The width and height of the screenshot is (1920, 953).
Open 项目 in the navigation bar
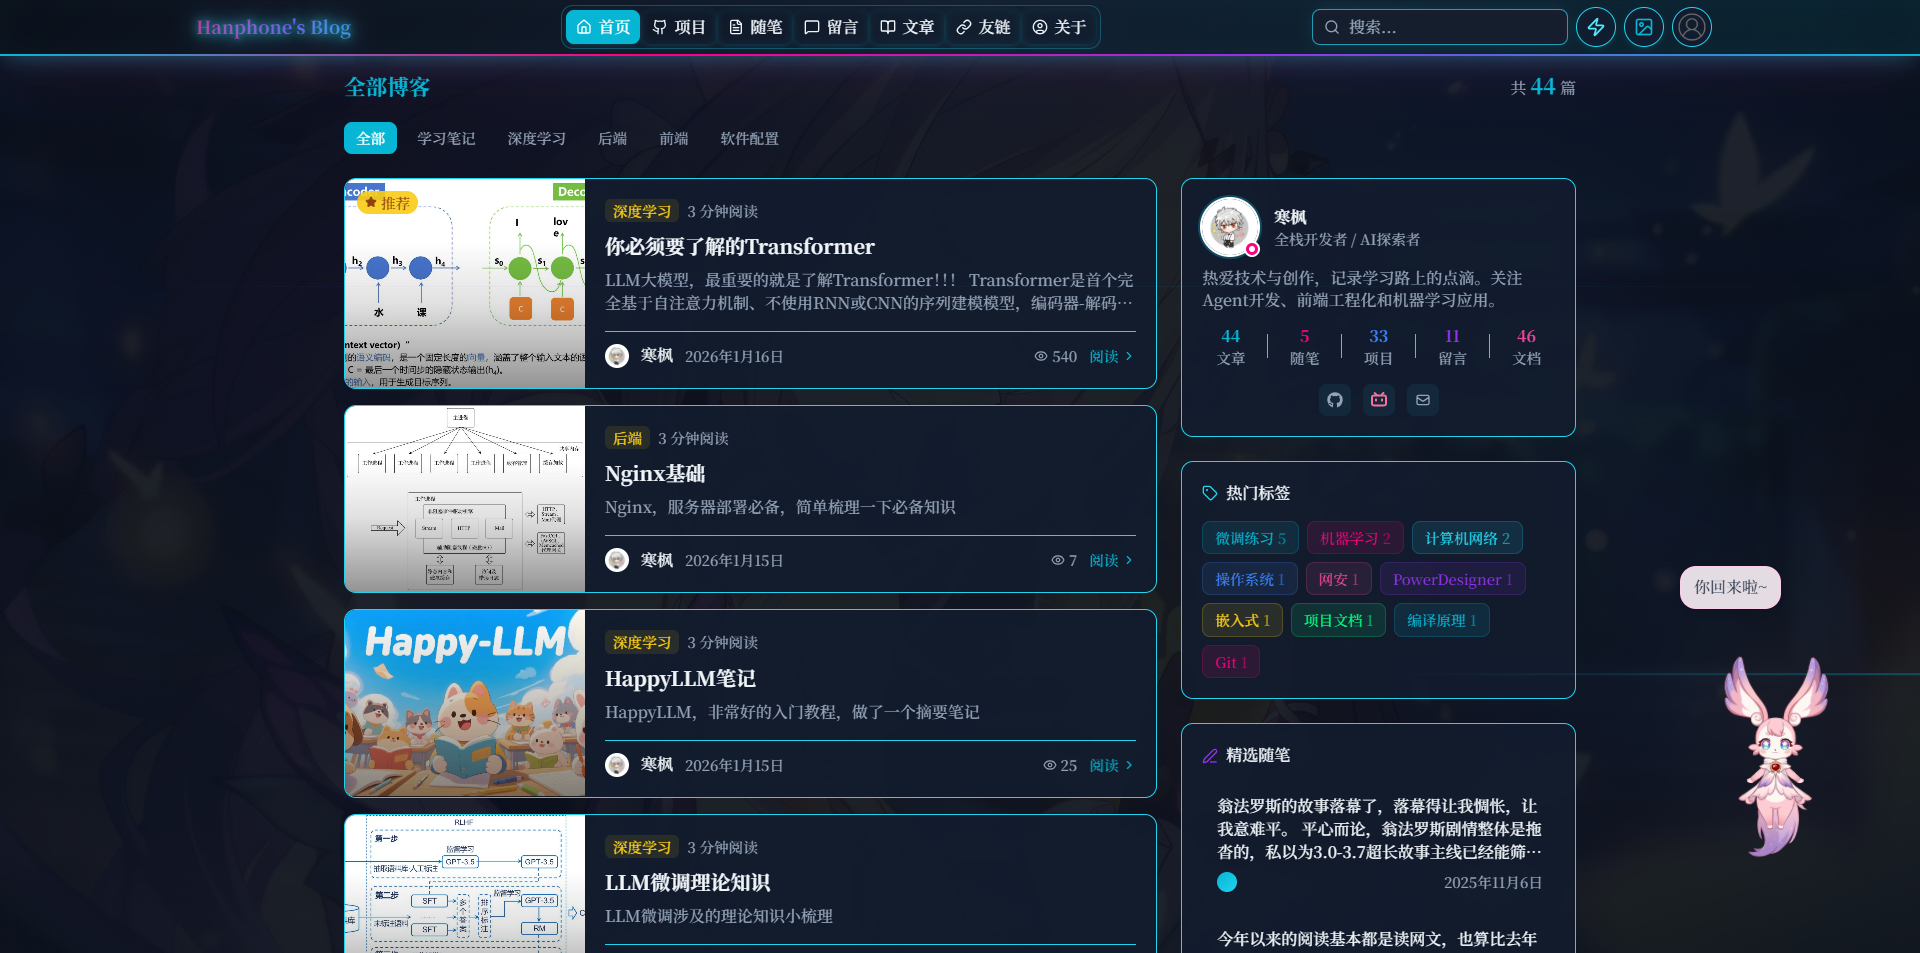(x=679, y=27)
